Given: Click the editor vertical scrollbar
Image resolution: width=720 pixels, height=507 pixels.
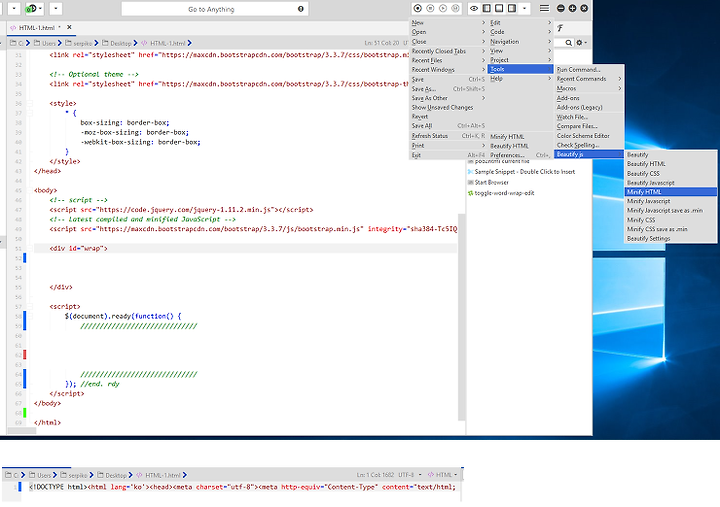Looking at the screenshot, I should (461, 317).
